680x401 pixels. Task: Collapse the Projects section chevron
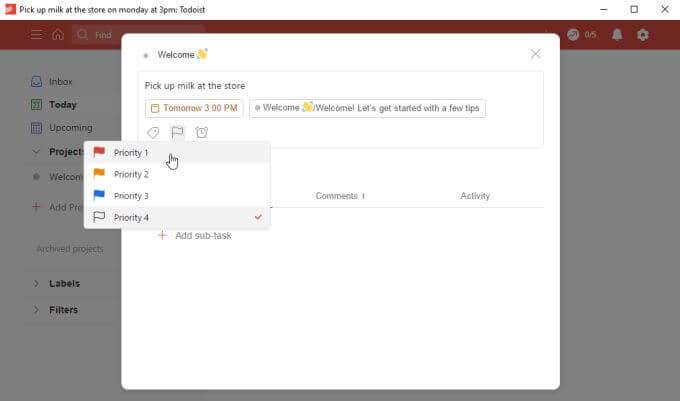click(36, 152)
